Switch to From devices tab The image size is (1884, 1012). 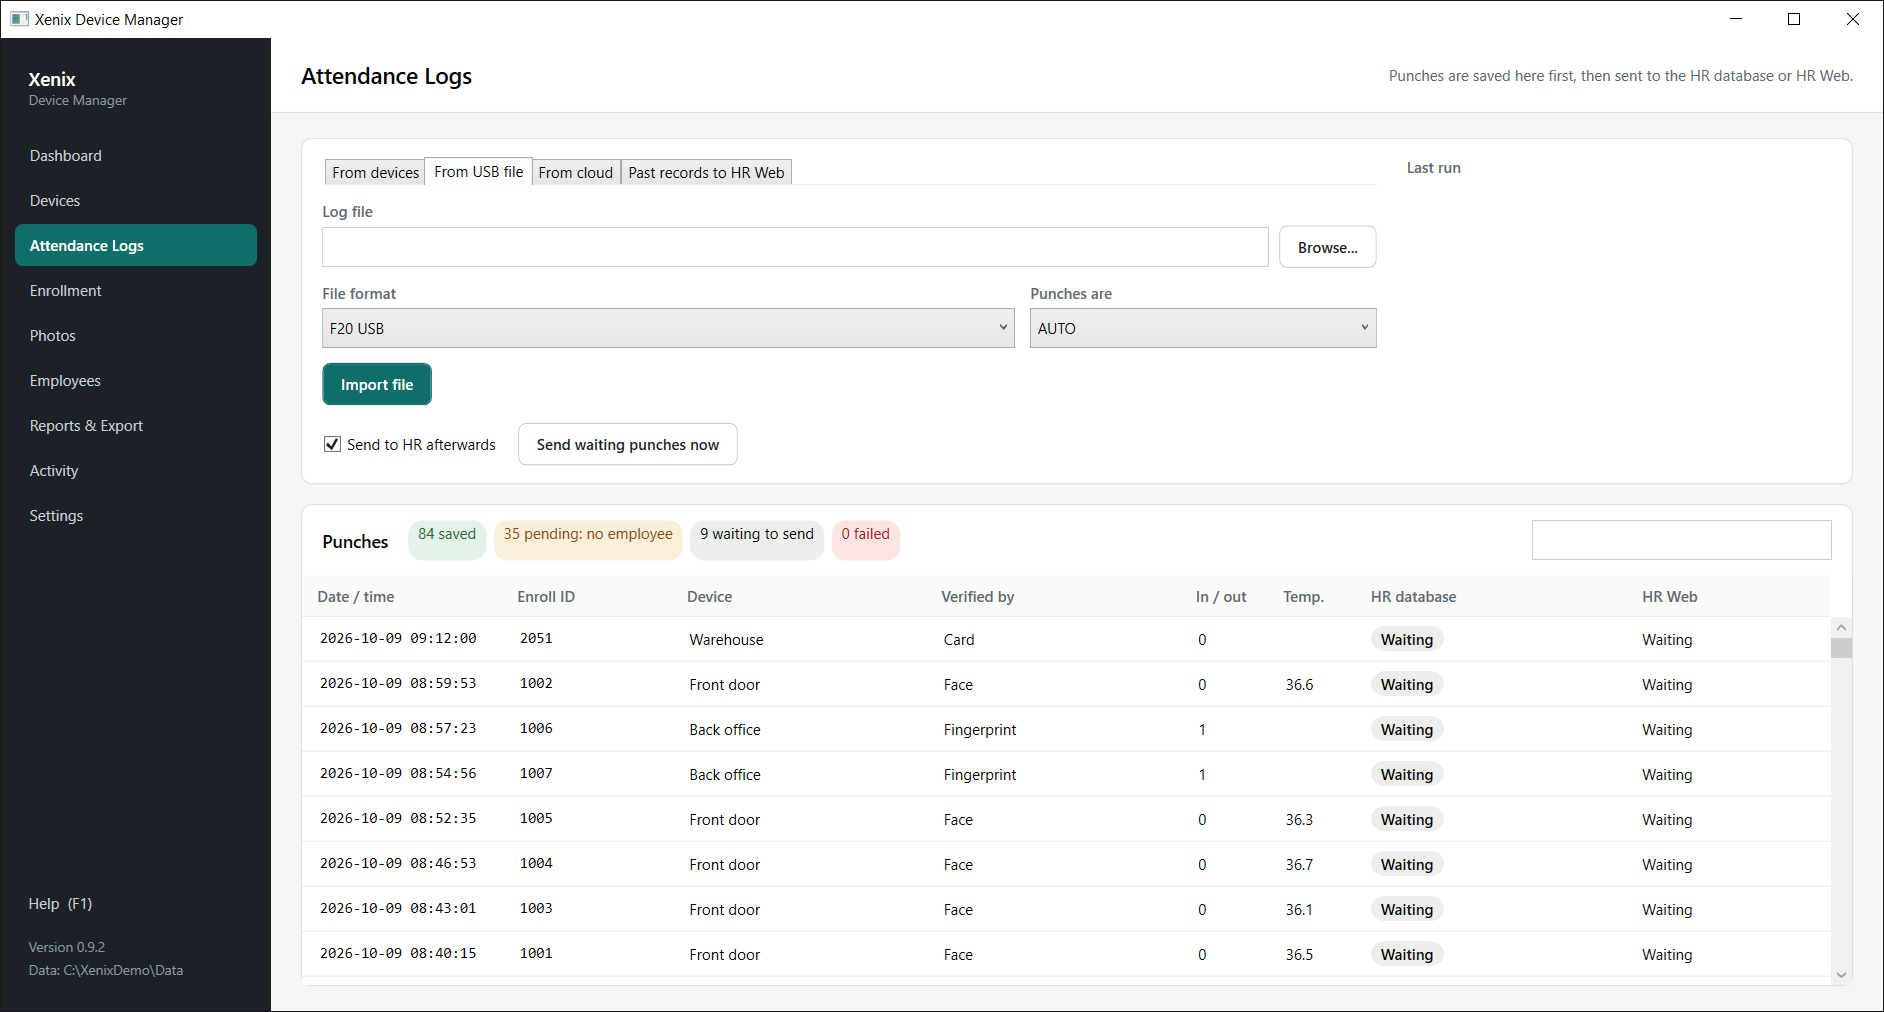pyautogui.click(x=375, y=172)
